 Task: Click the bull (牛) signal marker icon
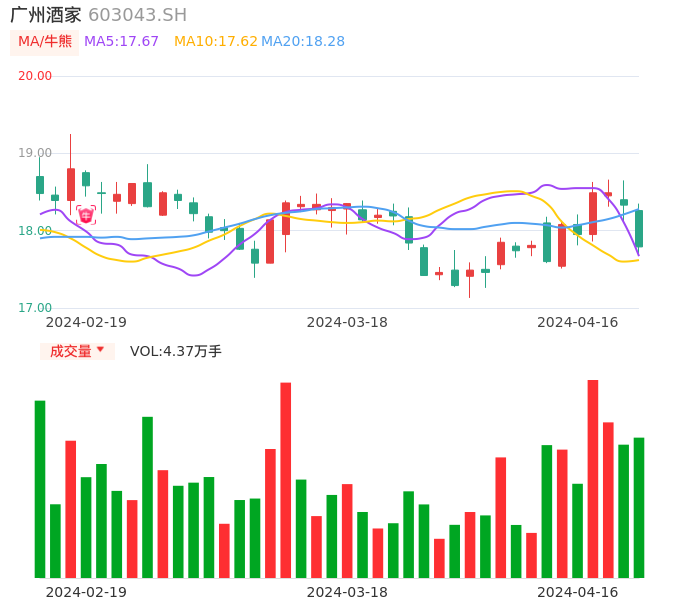(x=86, y=215)
